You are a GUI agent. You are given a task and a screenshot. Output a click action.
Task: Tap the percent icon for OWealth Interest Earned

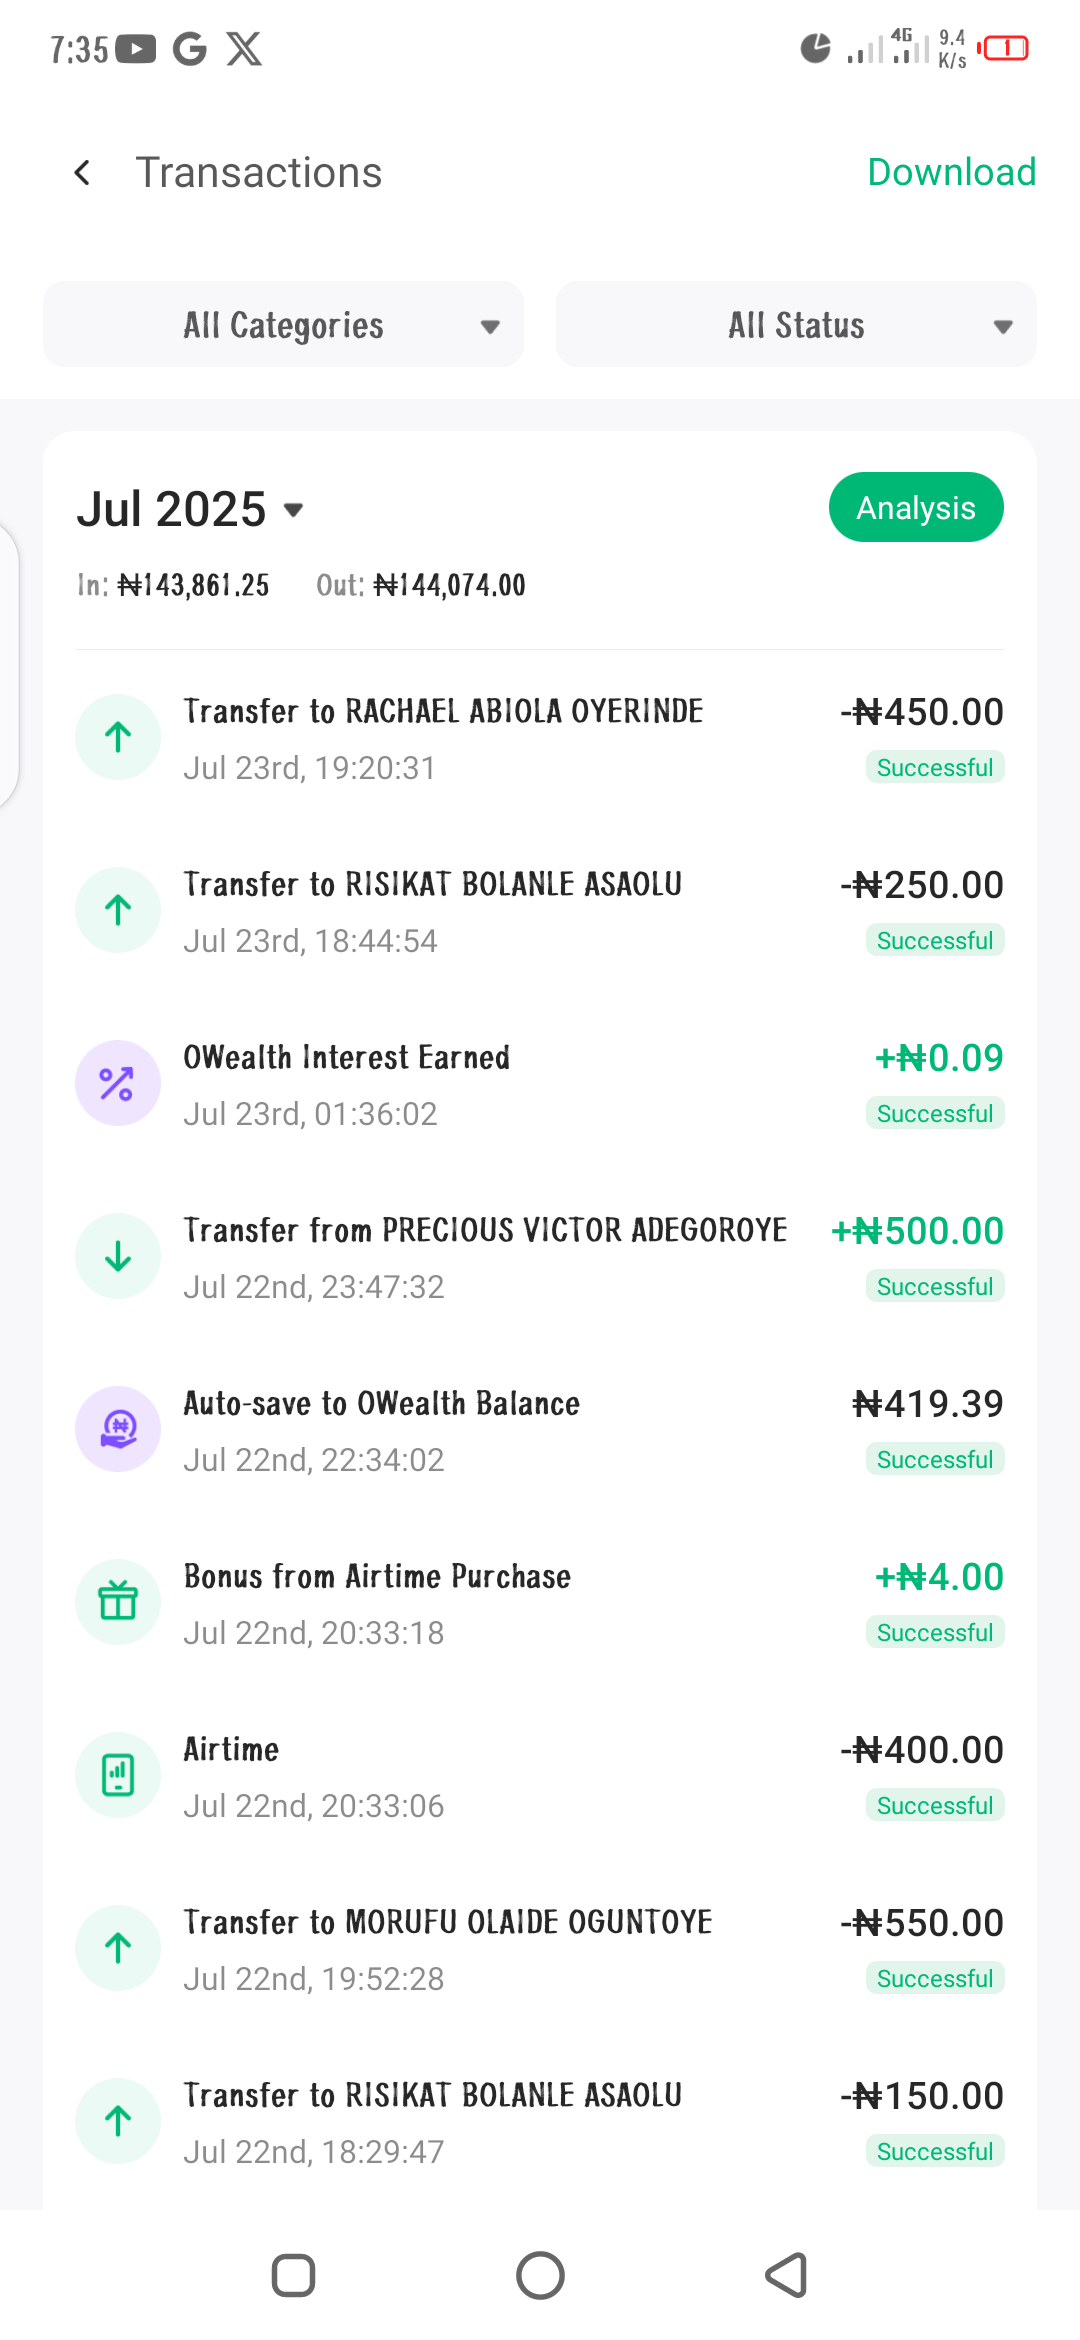pyautogui.click(x=118, y=1083)
